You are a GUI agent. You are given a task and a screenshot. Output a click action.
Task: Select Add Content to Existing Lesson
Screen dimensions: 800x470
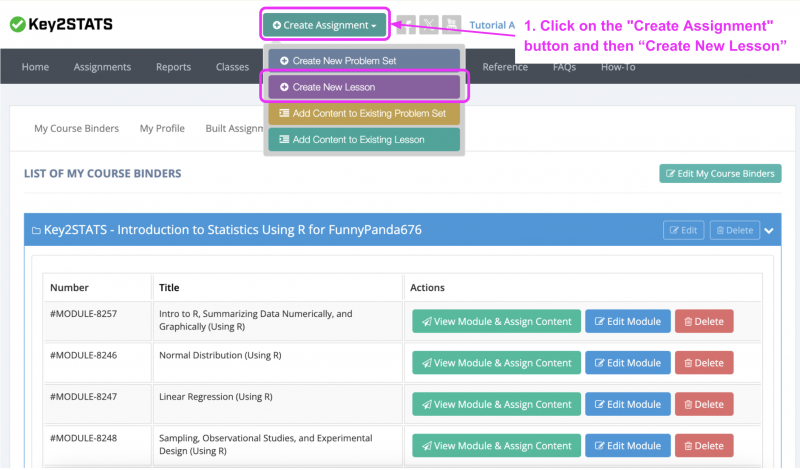363,139
